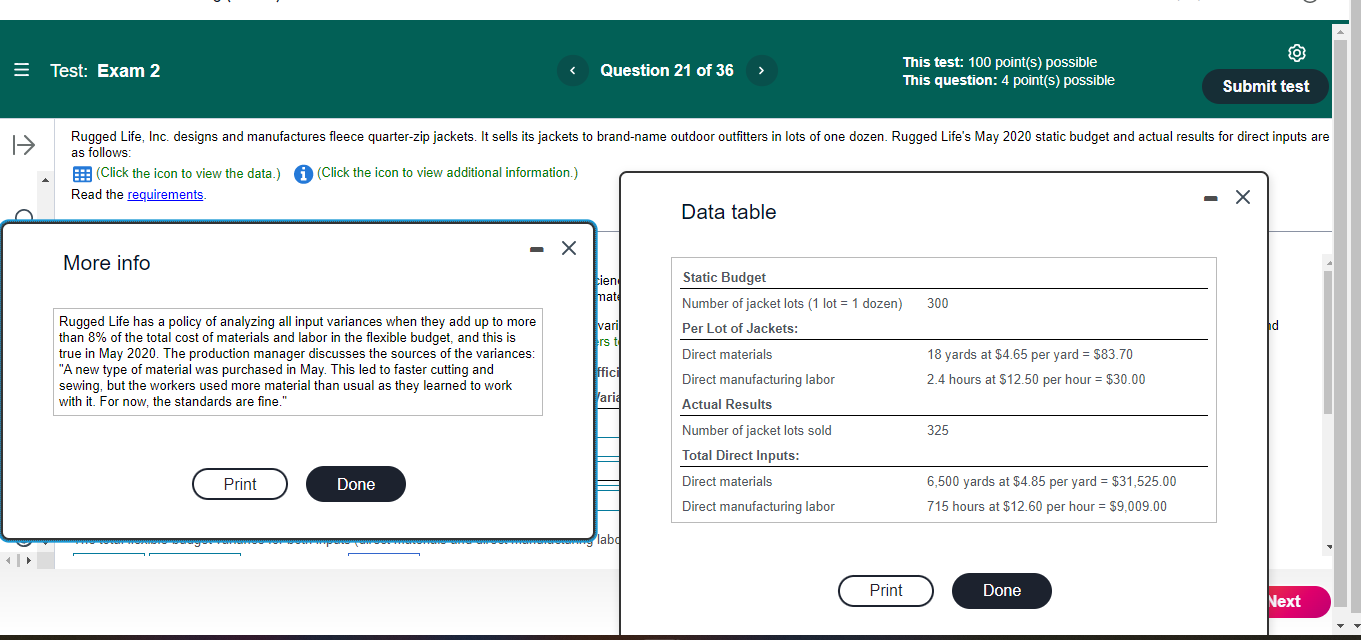
Task: Click Done in the Data table dialog
Action: click(x=1002, y=590)
